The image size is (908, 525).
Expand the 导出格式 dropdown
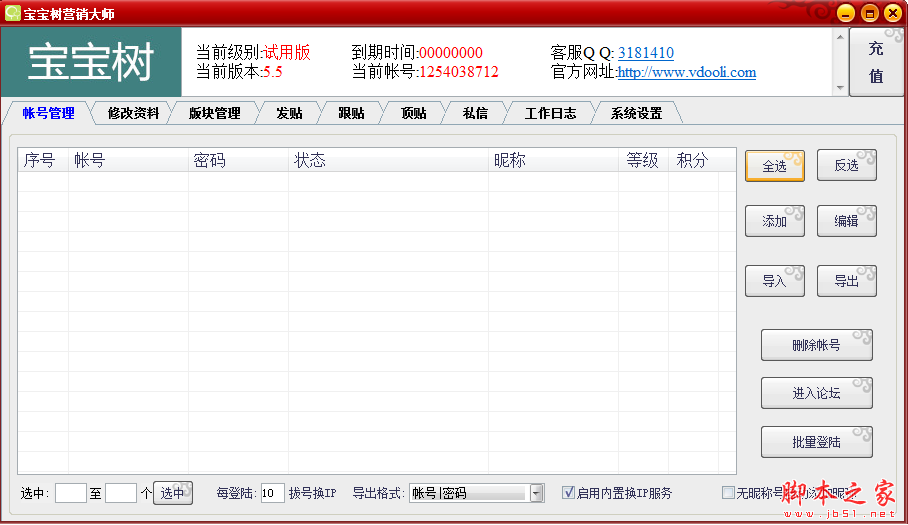(x=537, y=493)
